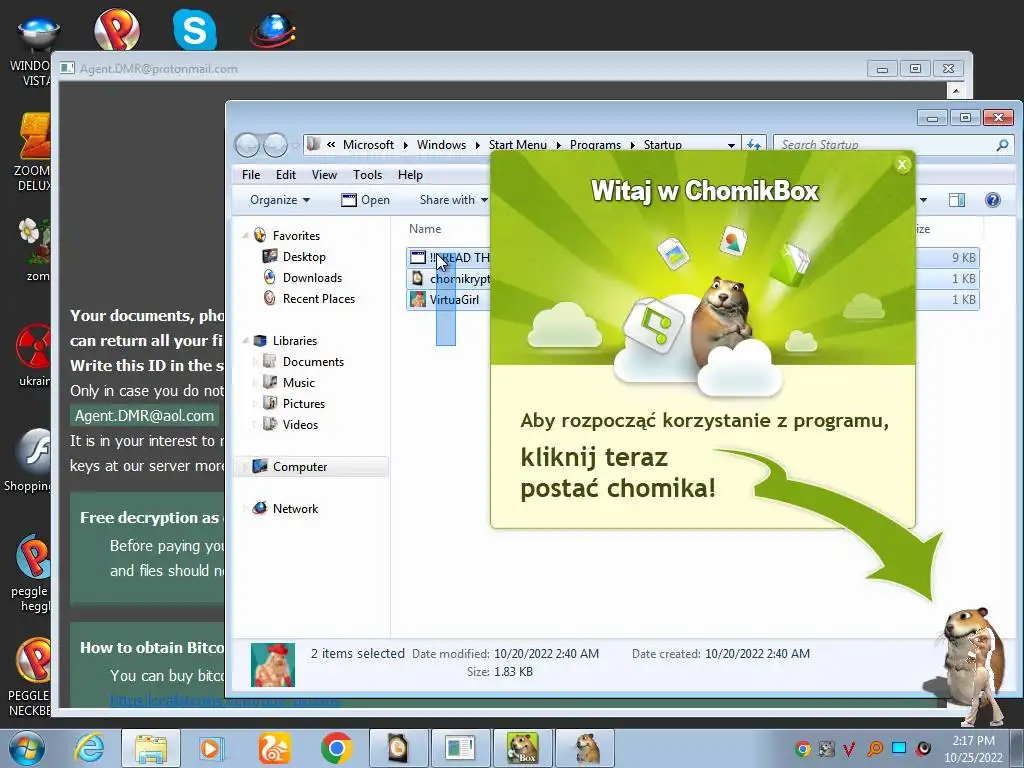
Task: Open Explorer help question mark icon
Action: tap(992, 200)
